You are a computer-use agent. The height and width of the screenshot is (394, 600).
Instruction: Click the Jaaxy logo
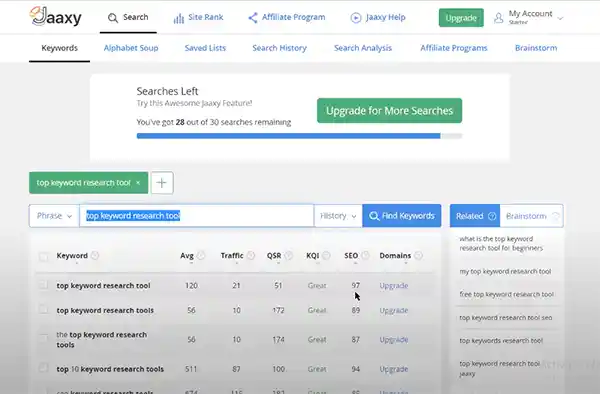tap(55, 16)
